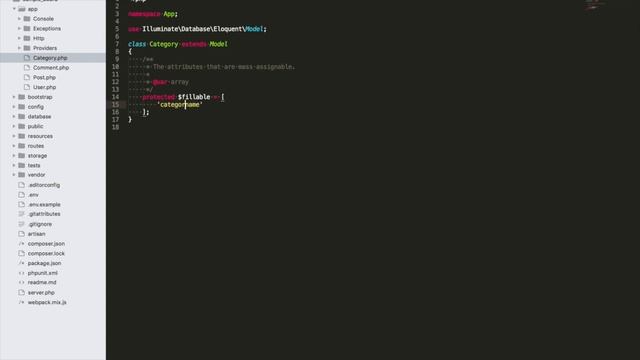Viewport: 640px width, 360px height.
Task: Click the Providers folder icon
Action: coord(27,48)
